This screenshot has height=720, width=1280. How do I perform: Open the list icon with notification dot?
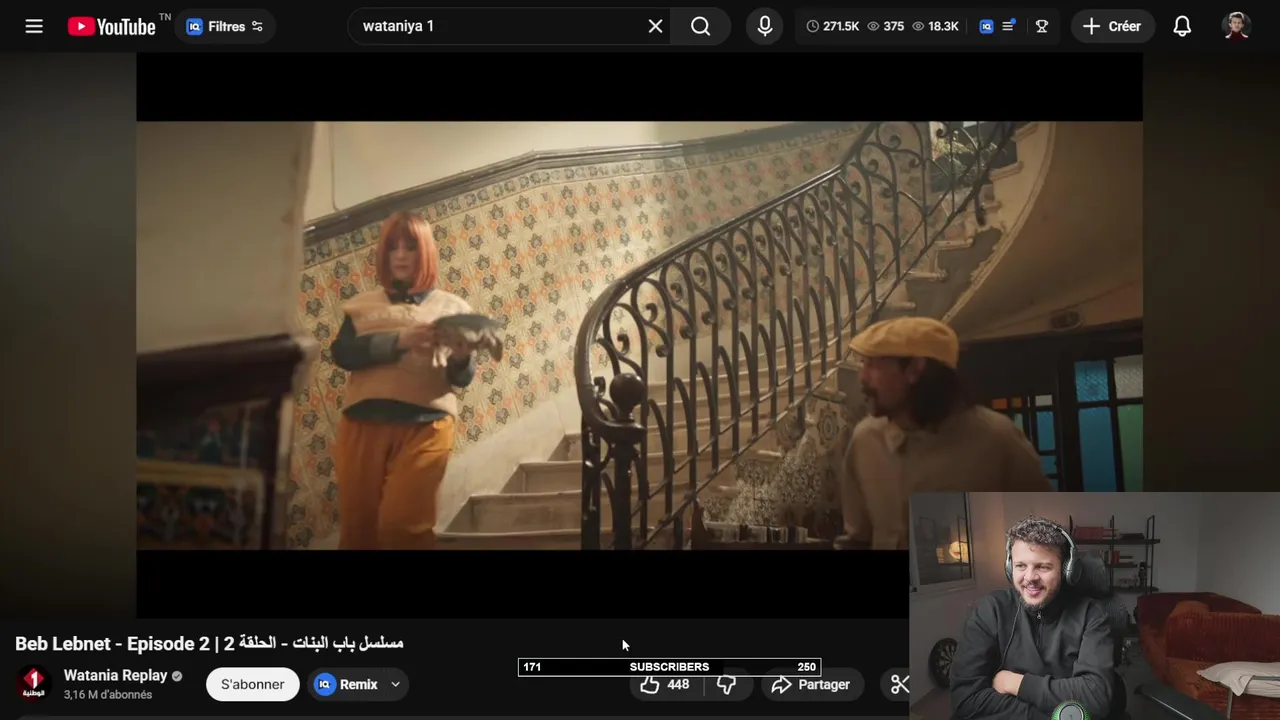tap(1009, 26)
